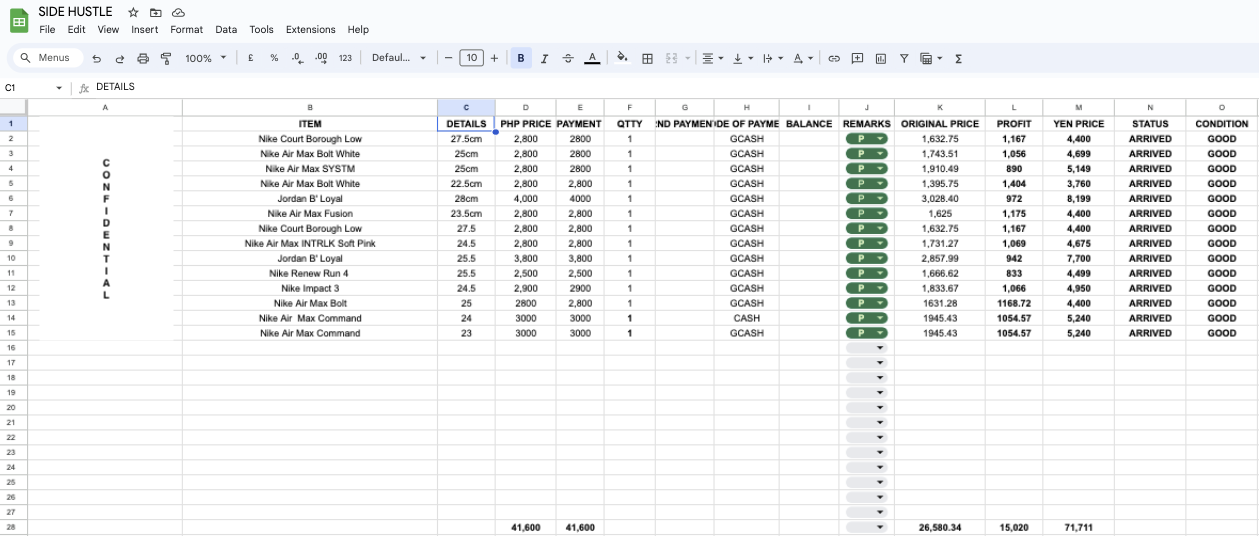Select the YEN PRICE total 71,711
Image resolution: width=1259 pixels, height=536 pixels.
pos(1078,527)
